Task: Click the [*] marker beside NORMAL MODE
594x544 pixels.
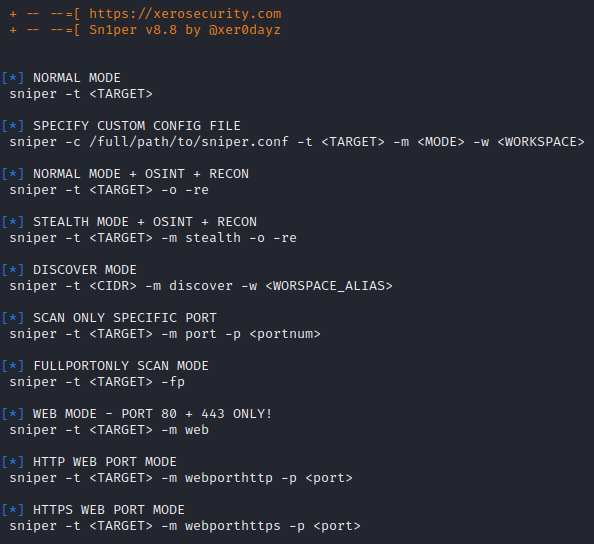Action: click(x=13, y=78)
